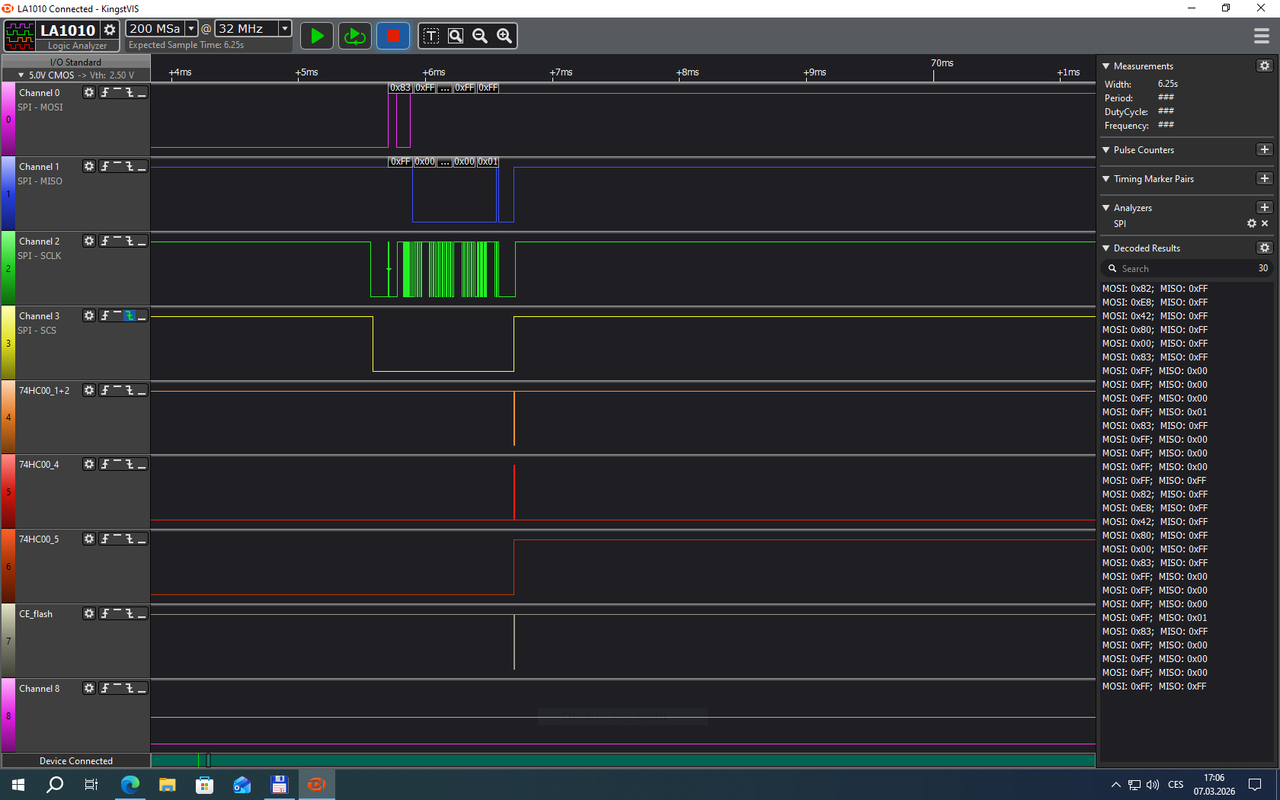Click the Width measurement value 6.25s

(1167, 84)
